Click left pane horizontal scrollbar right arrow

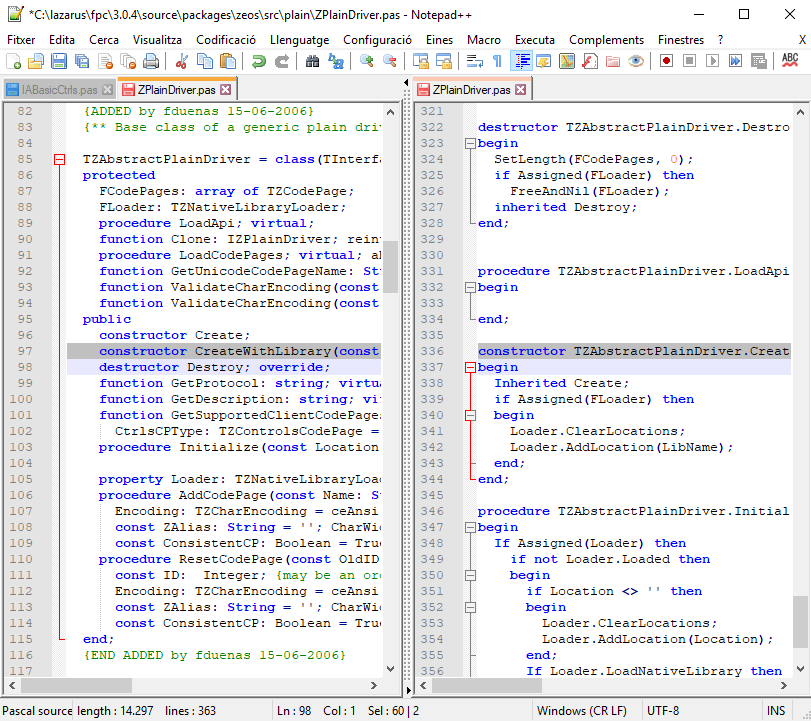pyautogui.click(x=374, y=685)
